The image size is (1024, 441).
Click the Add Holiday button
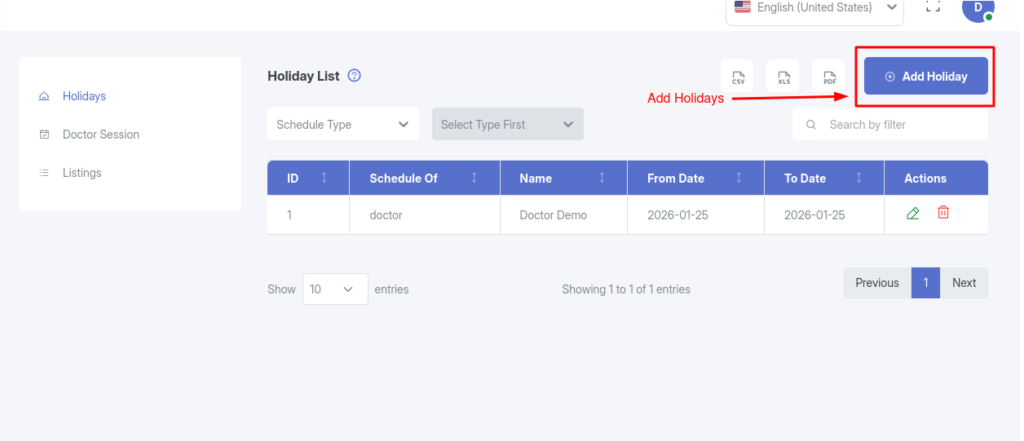tap(926, 76)
